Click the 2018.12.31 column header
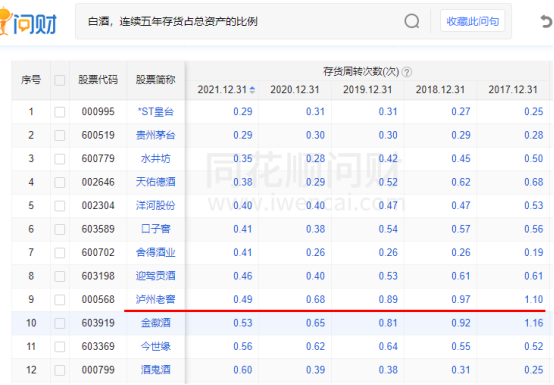The height and width of the screenshot is (385, 554). (x=440, y=90)
